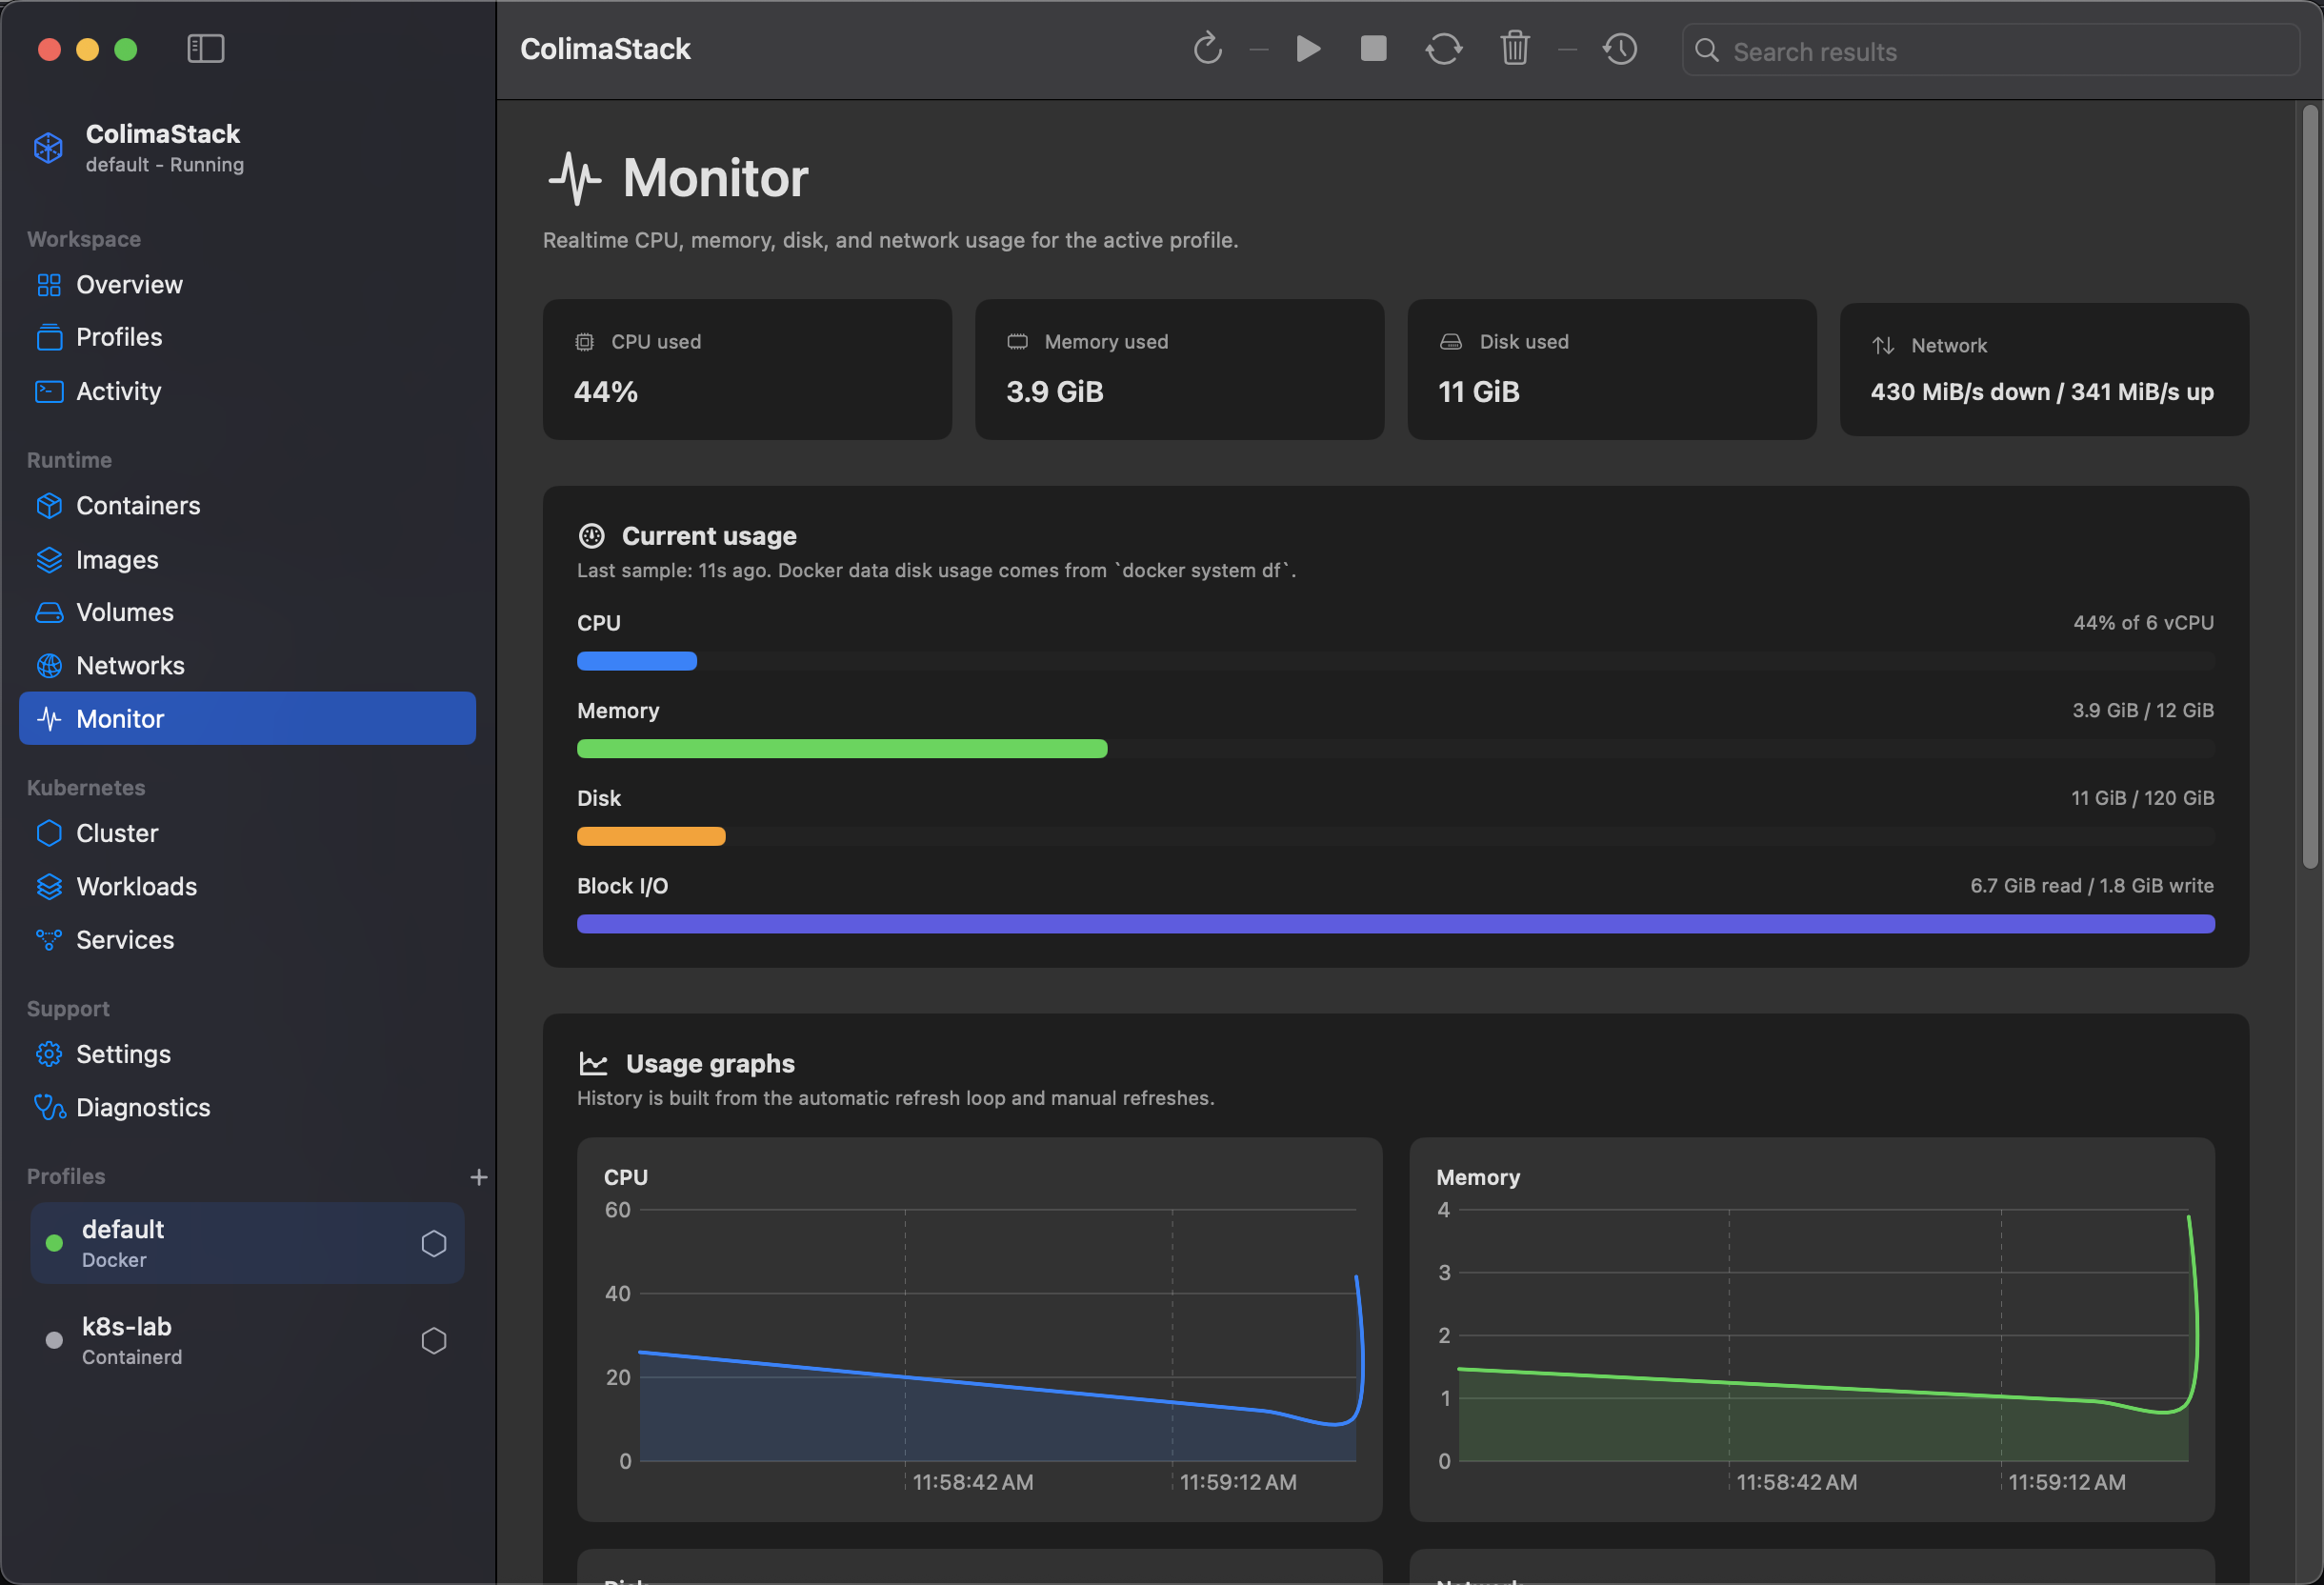This screenshot has height=1585, width=2324.
Task: Click '6.7 GiB read / 1.8 GiB write'
Action: [2091, 886]
